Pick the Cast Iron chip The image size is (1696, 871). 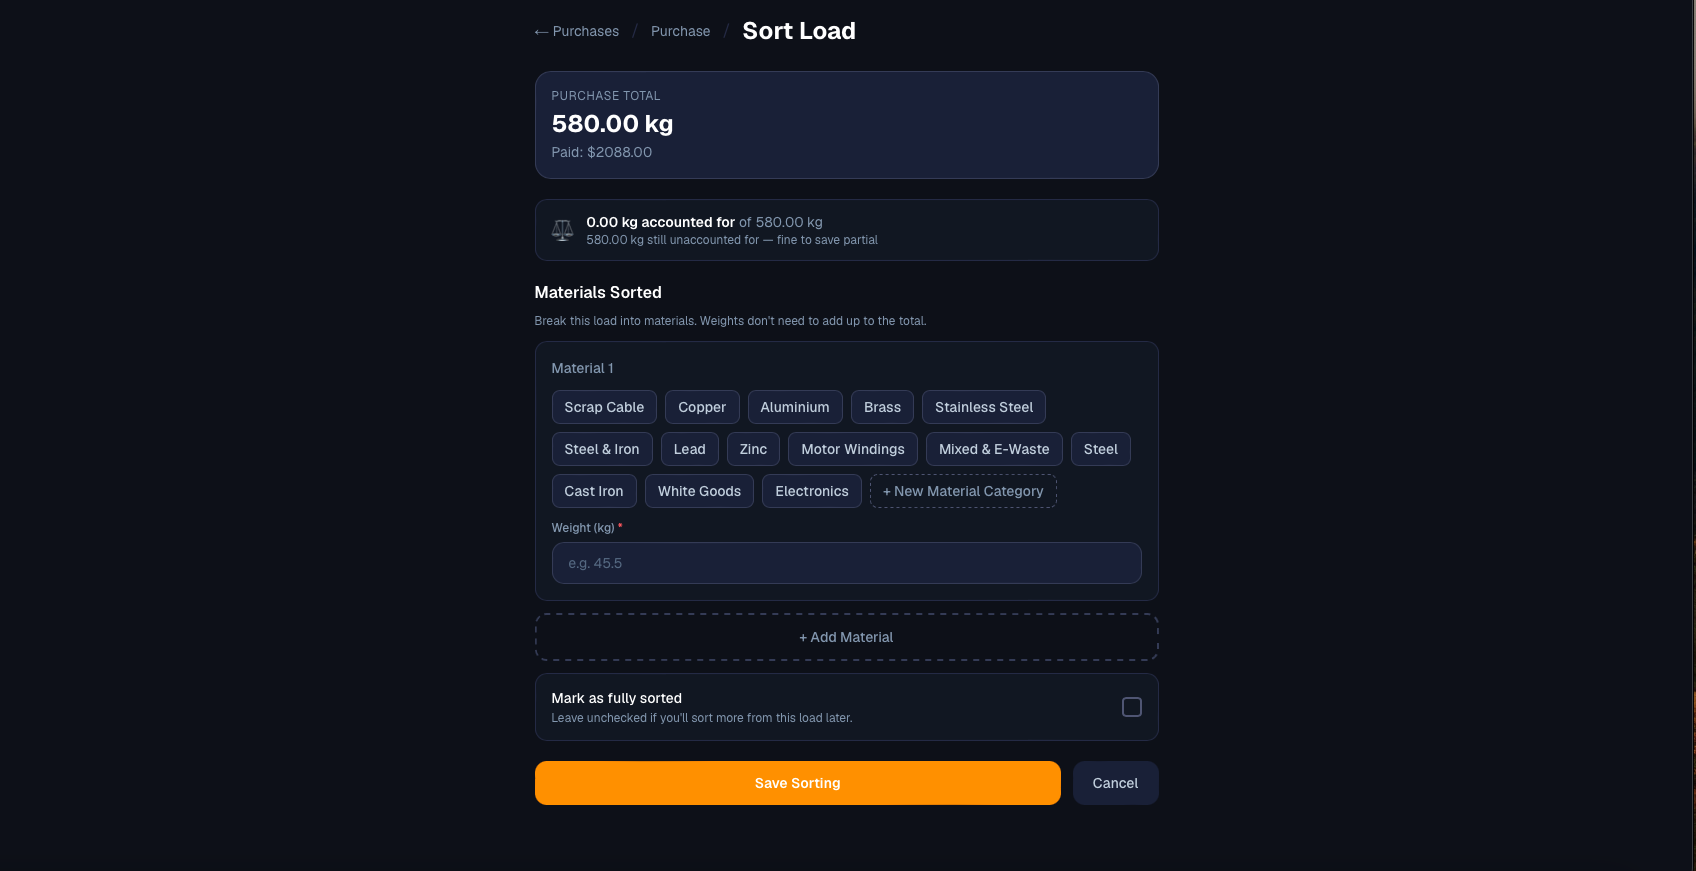tap(594, 491)
